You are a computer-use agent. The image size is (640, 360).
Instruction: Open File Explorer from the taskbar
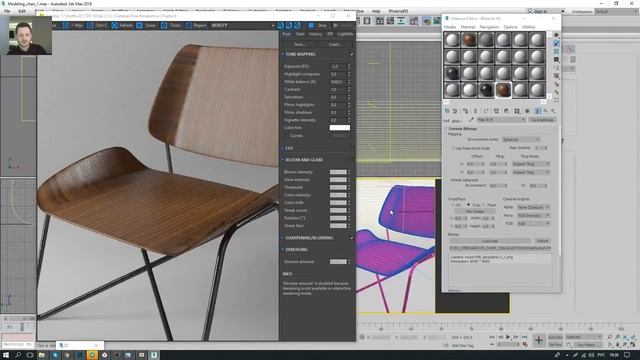point(42,355)
